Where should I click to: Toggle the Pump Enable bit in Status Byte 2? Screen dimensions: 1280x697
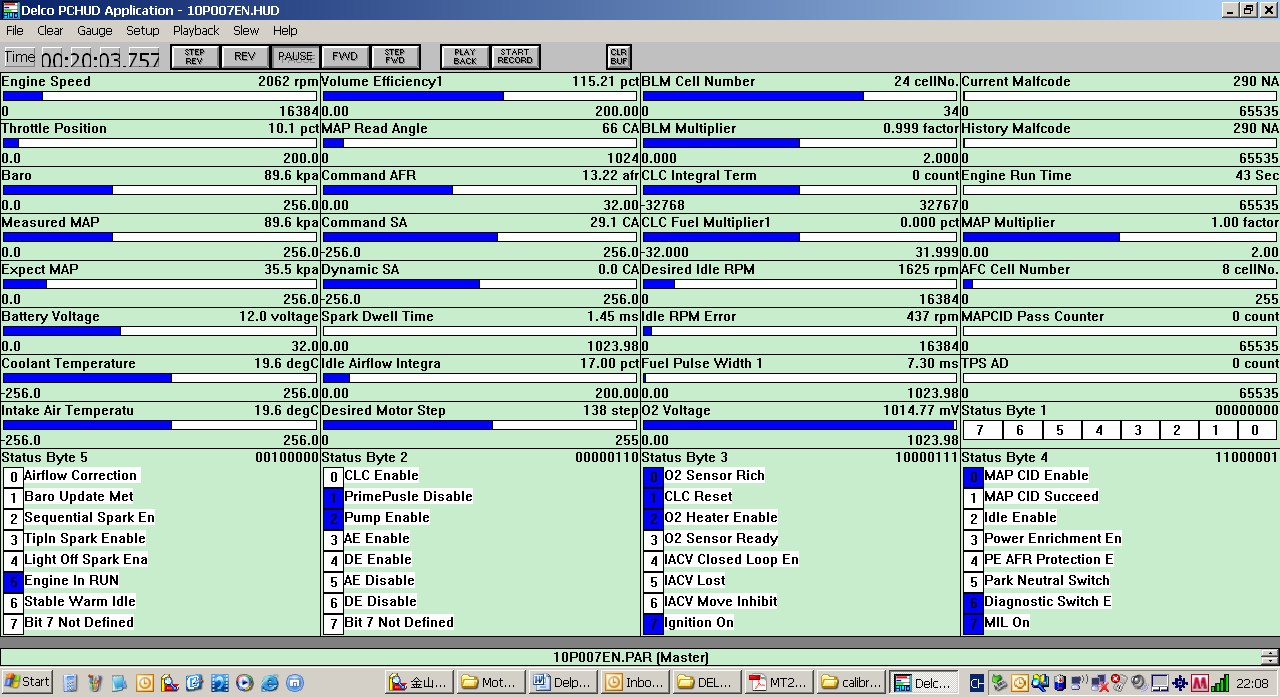(x=333, y=518)
